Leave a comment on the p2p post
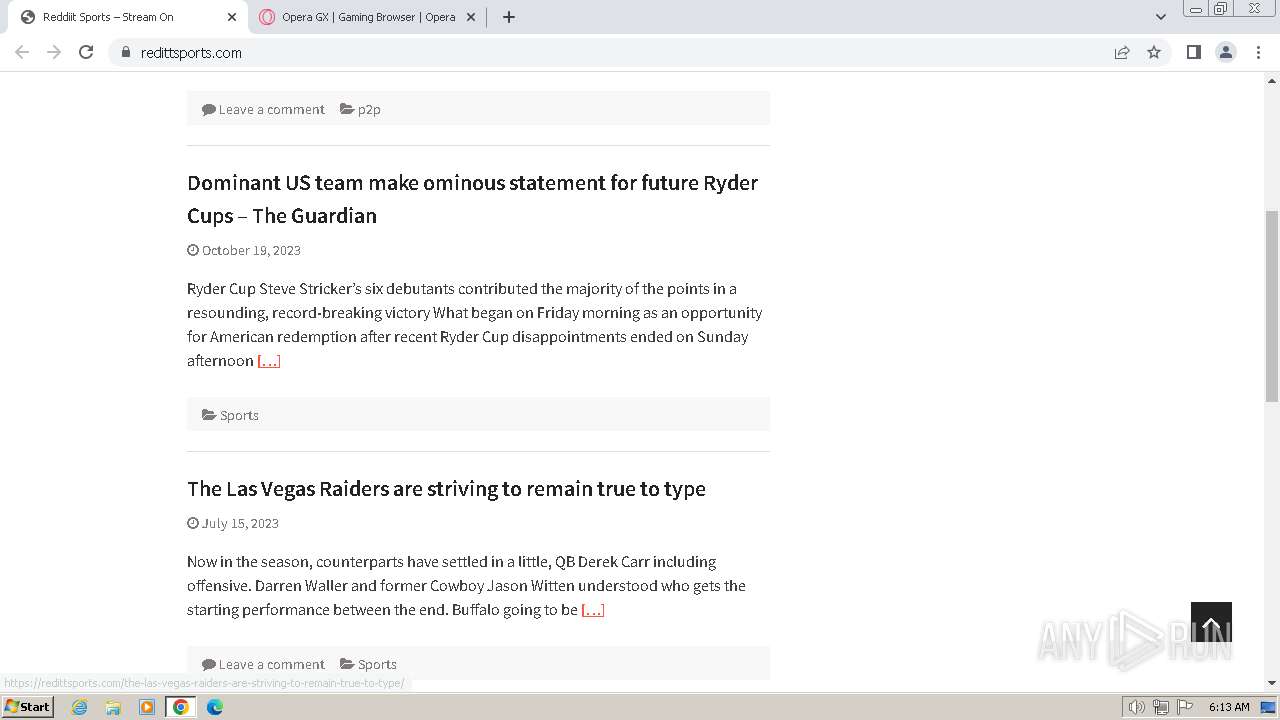 (272, 109)
